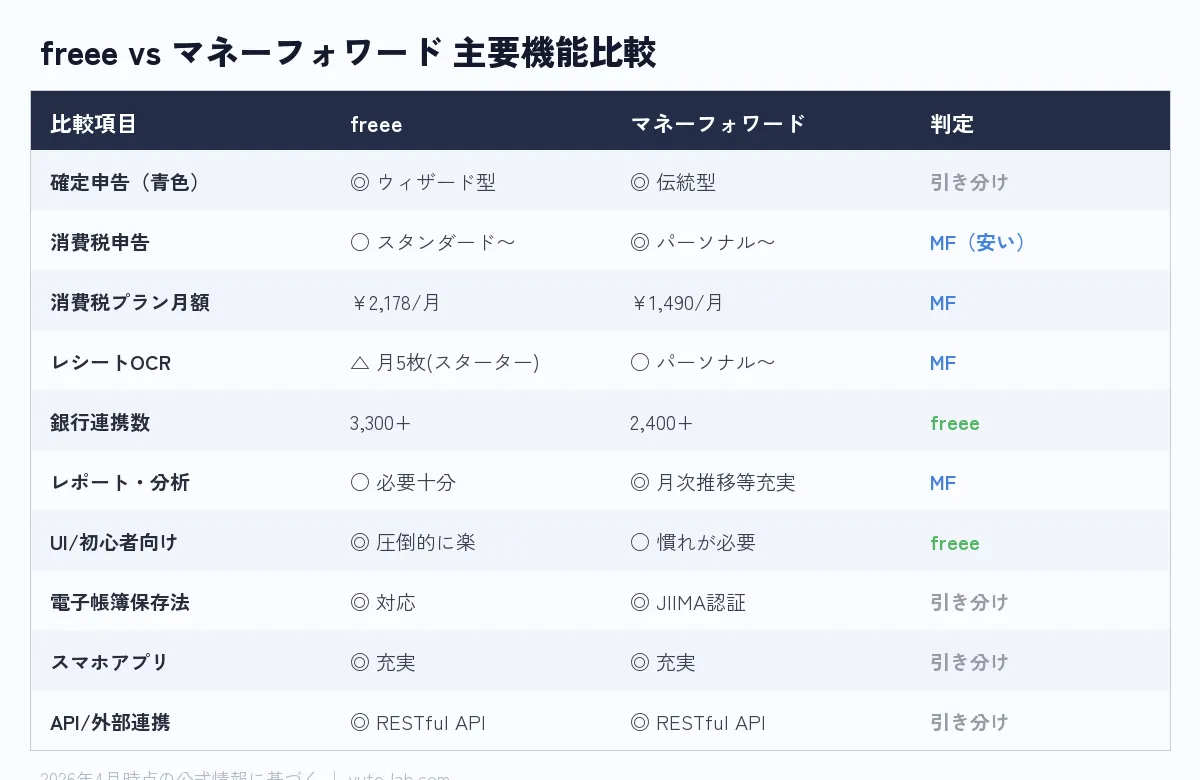The height and width of the screenshot is (780, 1200).
Task: Click the blue MF verdict for レポート・分析
Action: [x=942, y=482]
